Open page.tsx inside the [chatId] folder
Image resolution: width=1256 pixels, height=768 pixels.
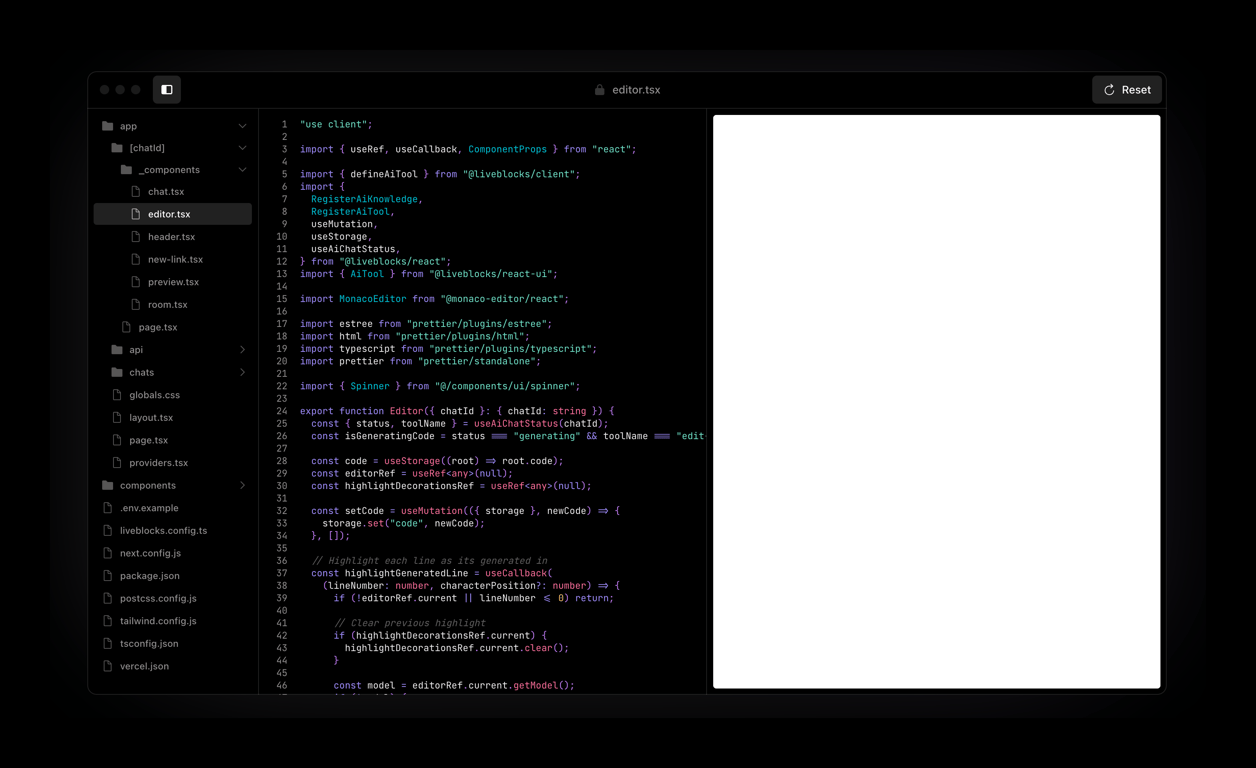(173, 327)
